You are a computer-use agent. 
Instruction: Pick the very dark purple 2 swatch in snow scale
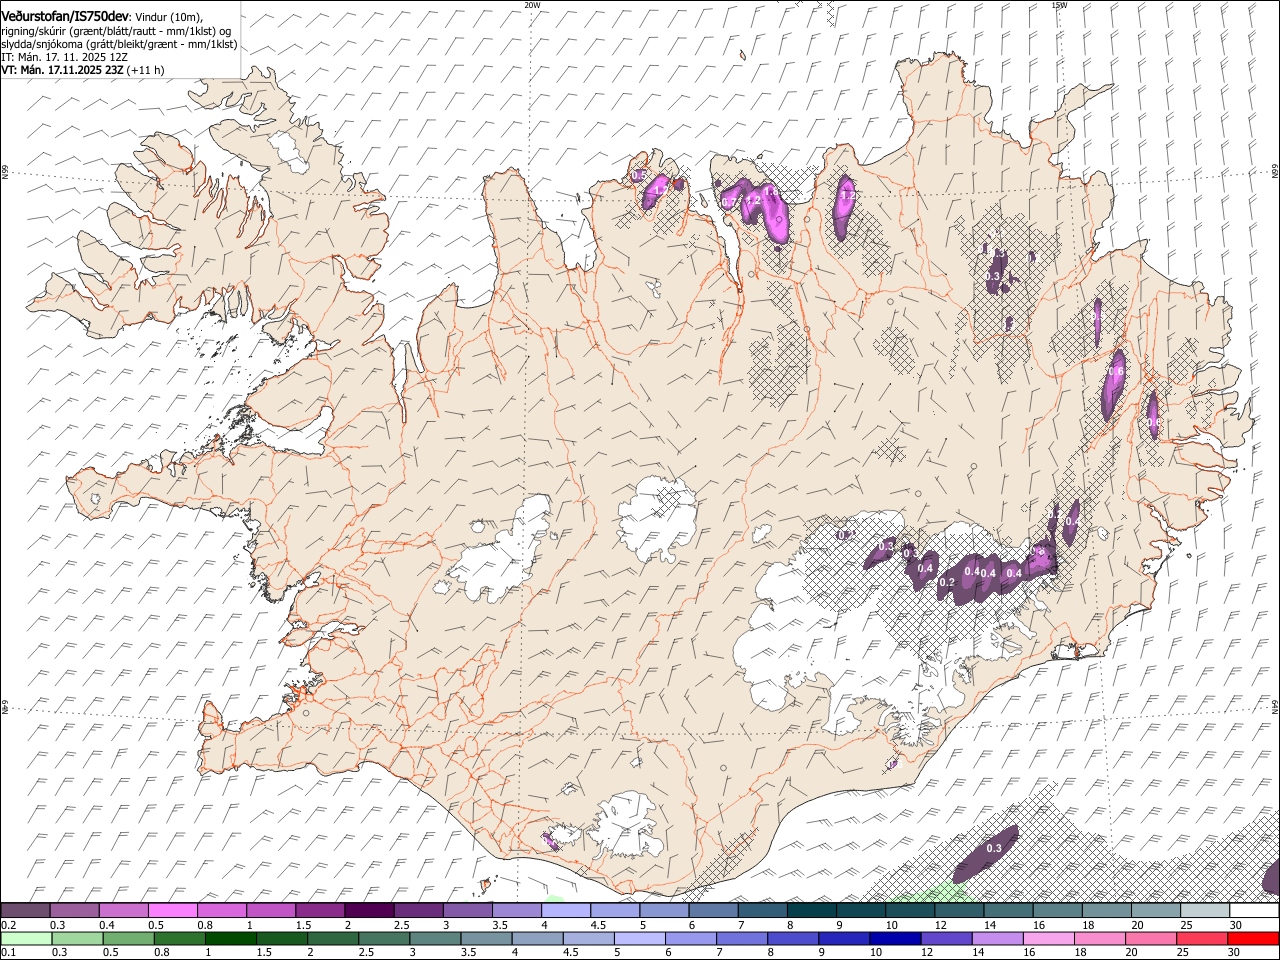point(369,911)
